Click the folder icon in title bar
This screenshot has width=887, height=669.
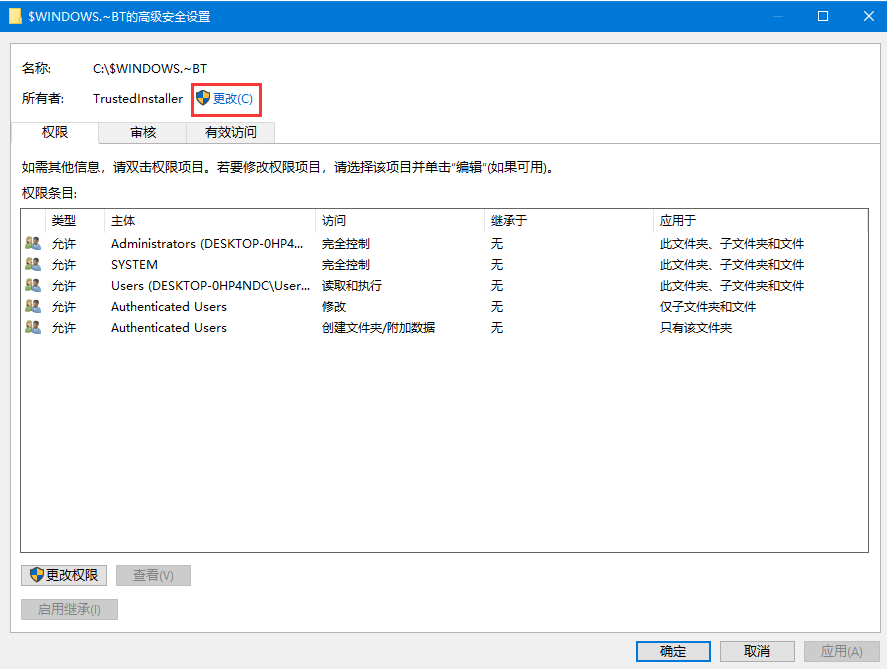(x=15, y=16)
